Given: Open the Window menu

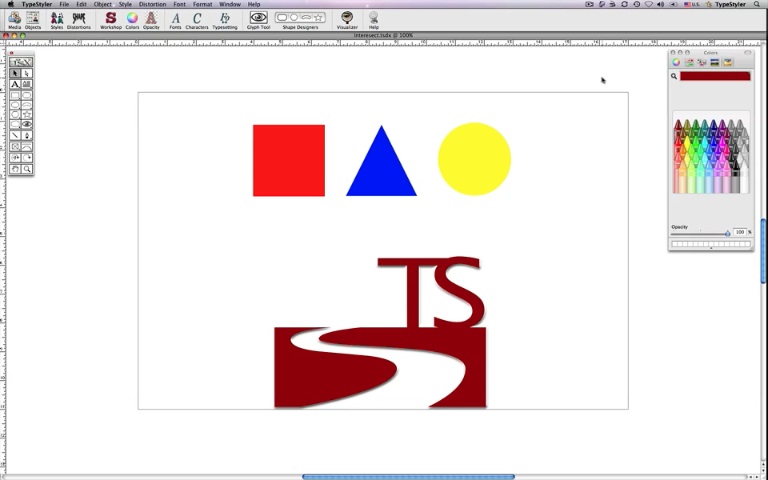Looking at the screenshot, I should [x=230, y=4].
